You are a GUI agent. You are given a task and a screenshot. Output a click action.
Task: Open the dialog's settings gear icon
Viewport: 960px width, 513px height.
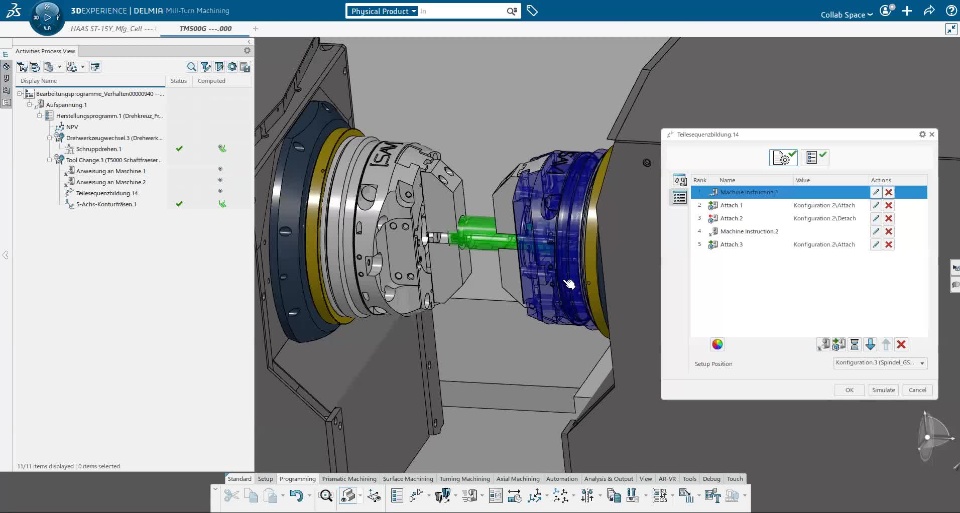click(922, 134)
